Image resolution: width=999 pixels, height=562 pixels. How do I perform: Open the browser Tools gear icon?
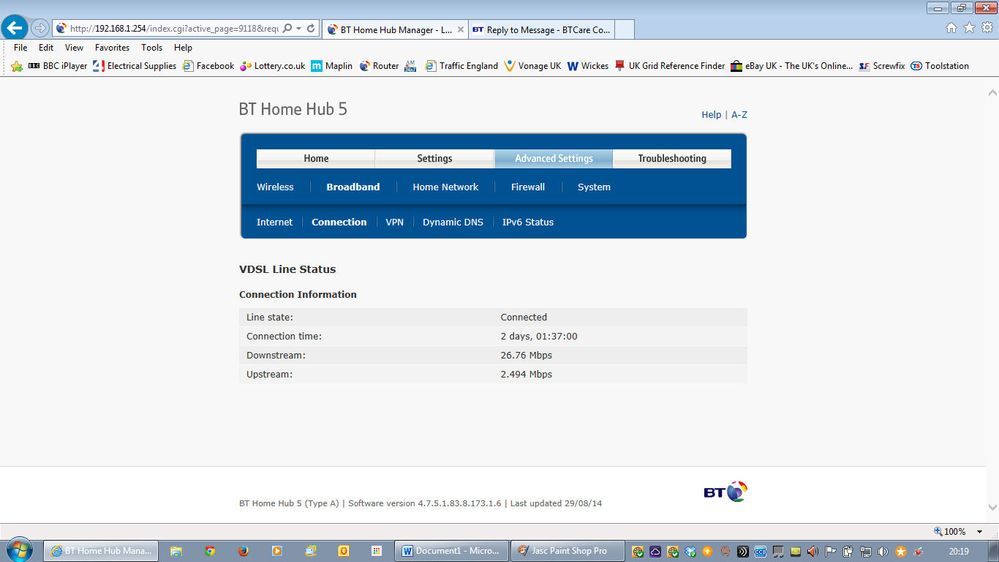(x=987, y=28)
